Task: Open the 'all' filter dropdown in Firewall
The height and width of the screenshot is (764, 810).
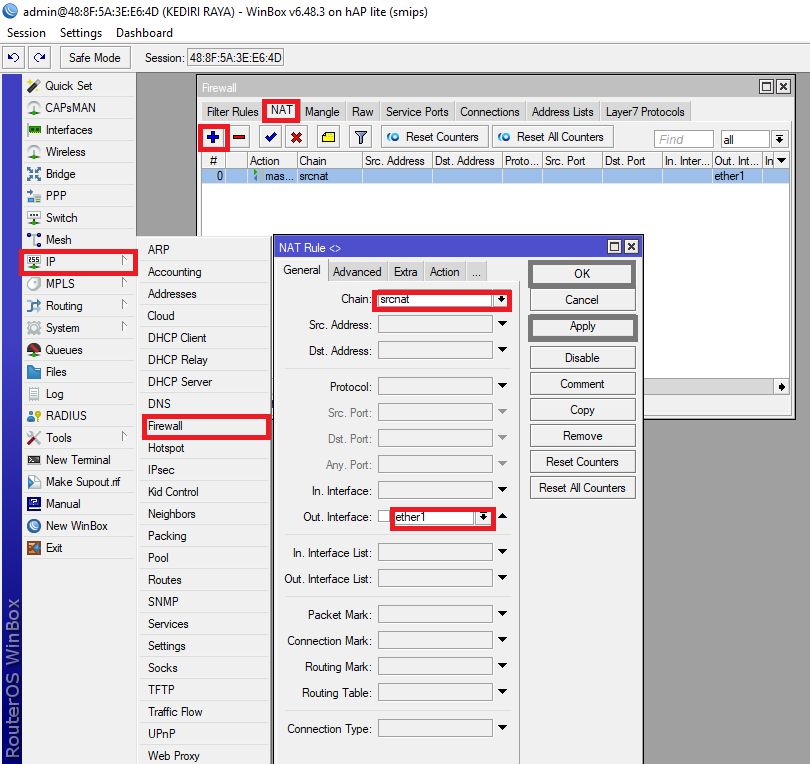Action: point(780,139)
